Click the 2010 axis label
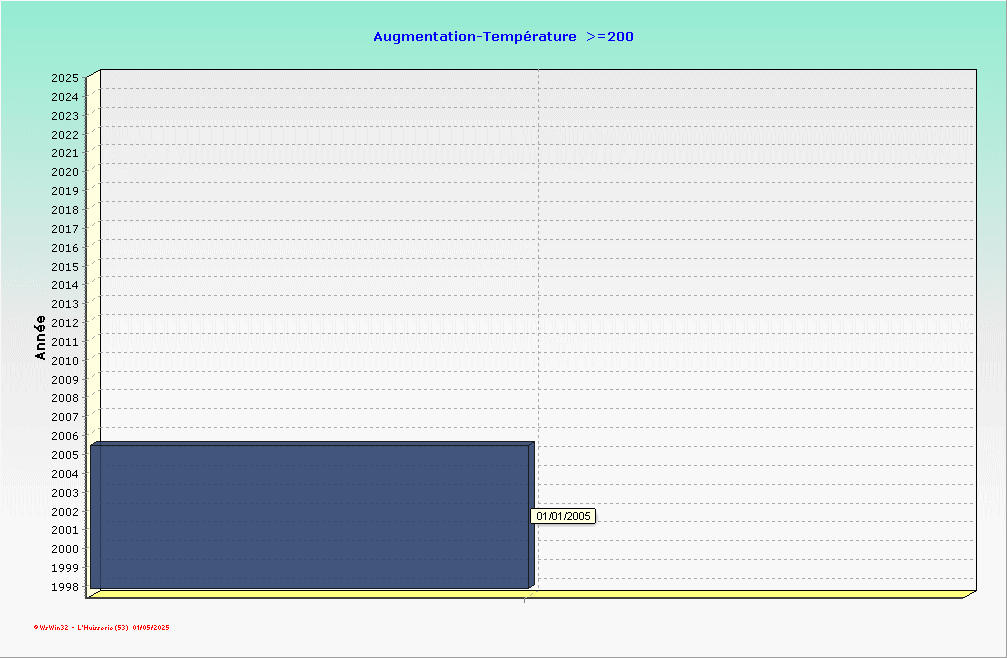 65,361
